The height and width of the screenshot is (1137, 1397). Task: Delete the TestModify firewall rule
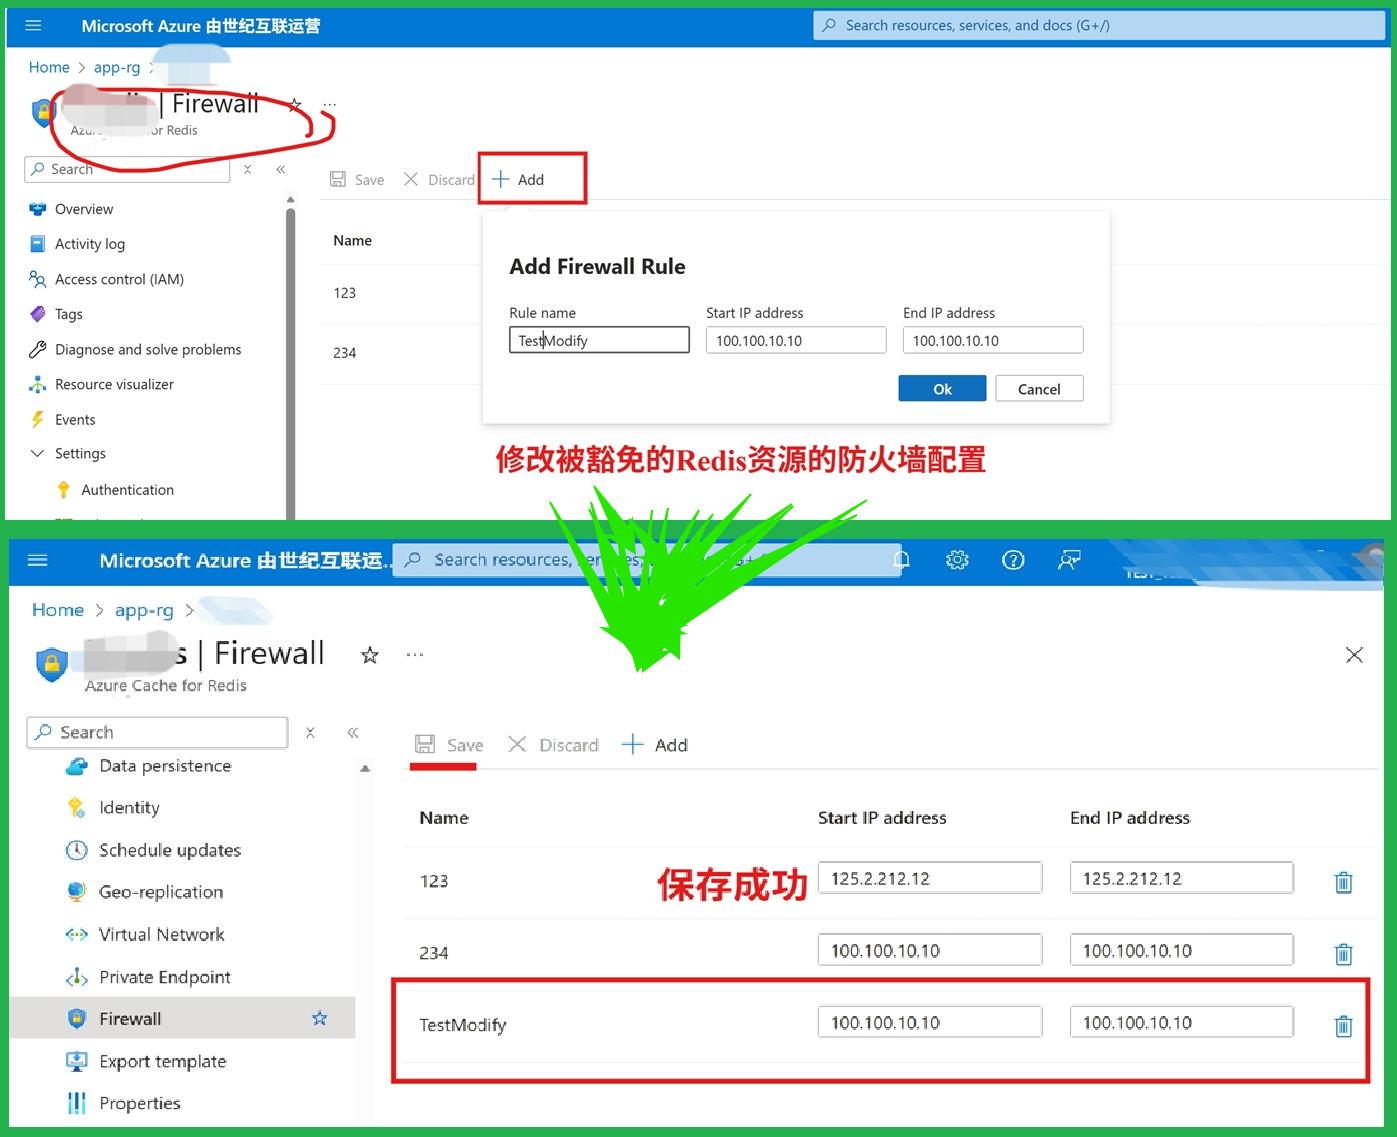(x=1343, y=1026)
